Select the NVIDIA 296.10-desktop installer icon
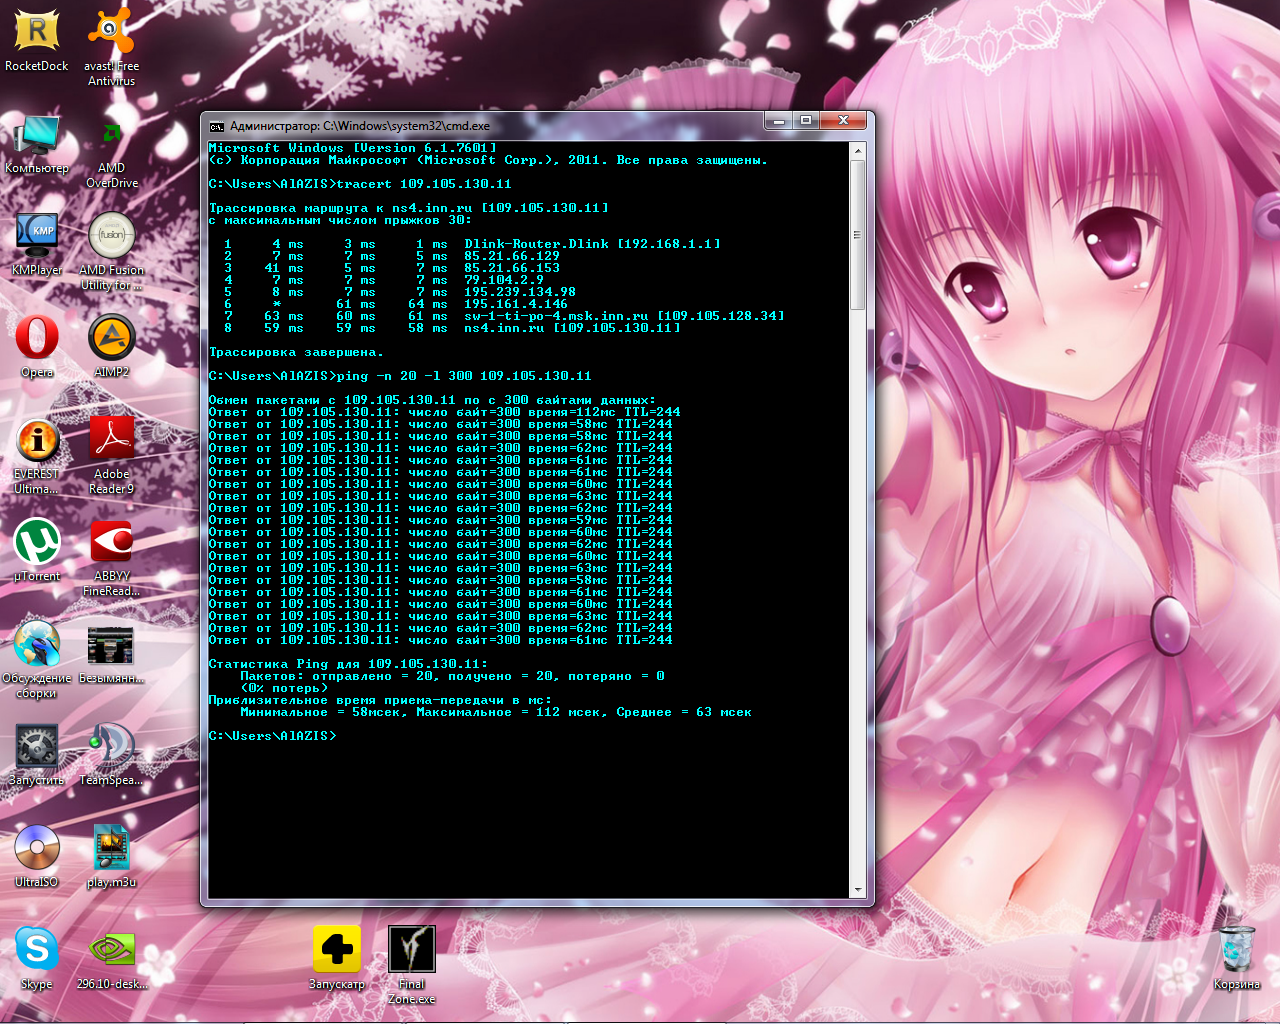1280x1024 pixels. 111,959
